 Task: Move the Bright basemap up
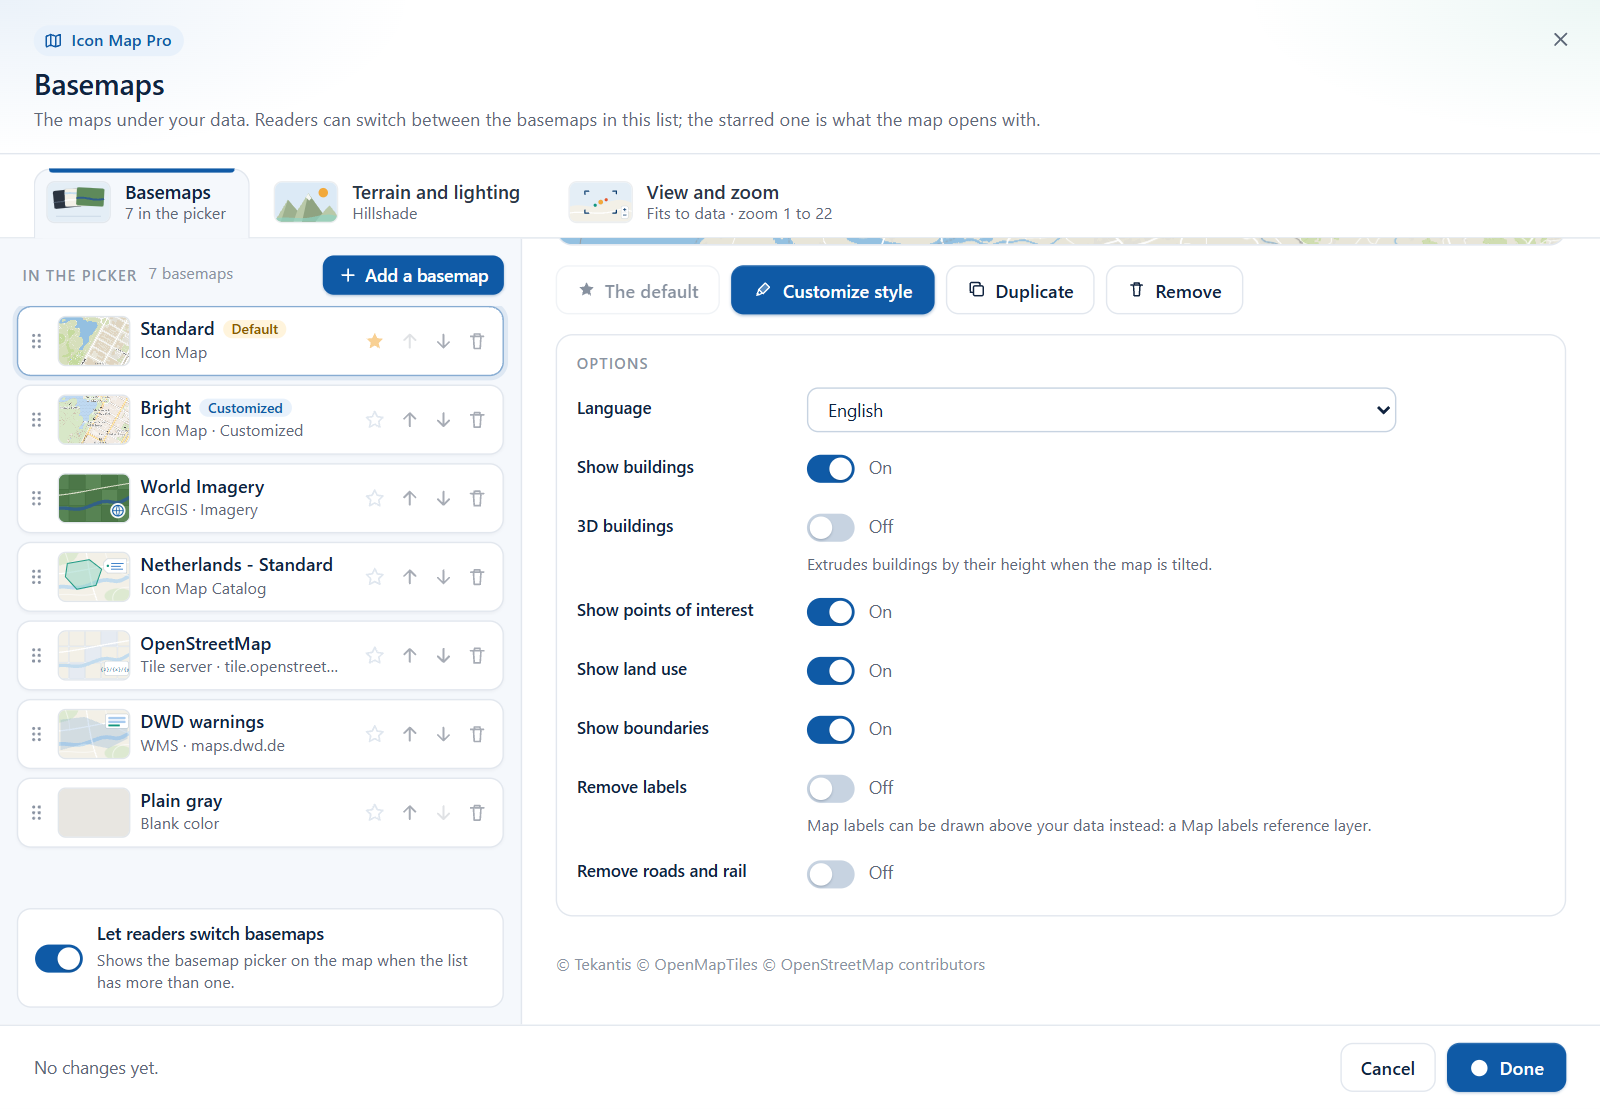pos(410,420)
